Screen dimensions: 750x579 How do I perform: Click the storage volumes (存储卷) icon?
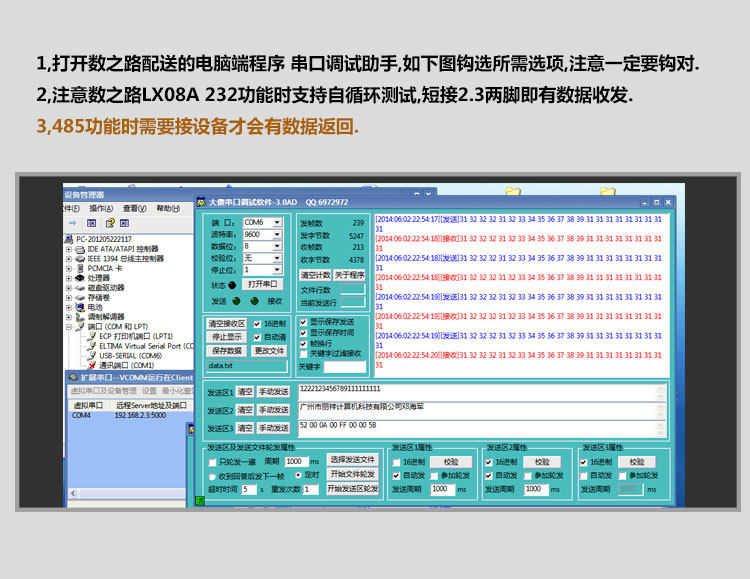pos(80,298)
